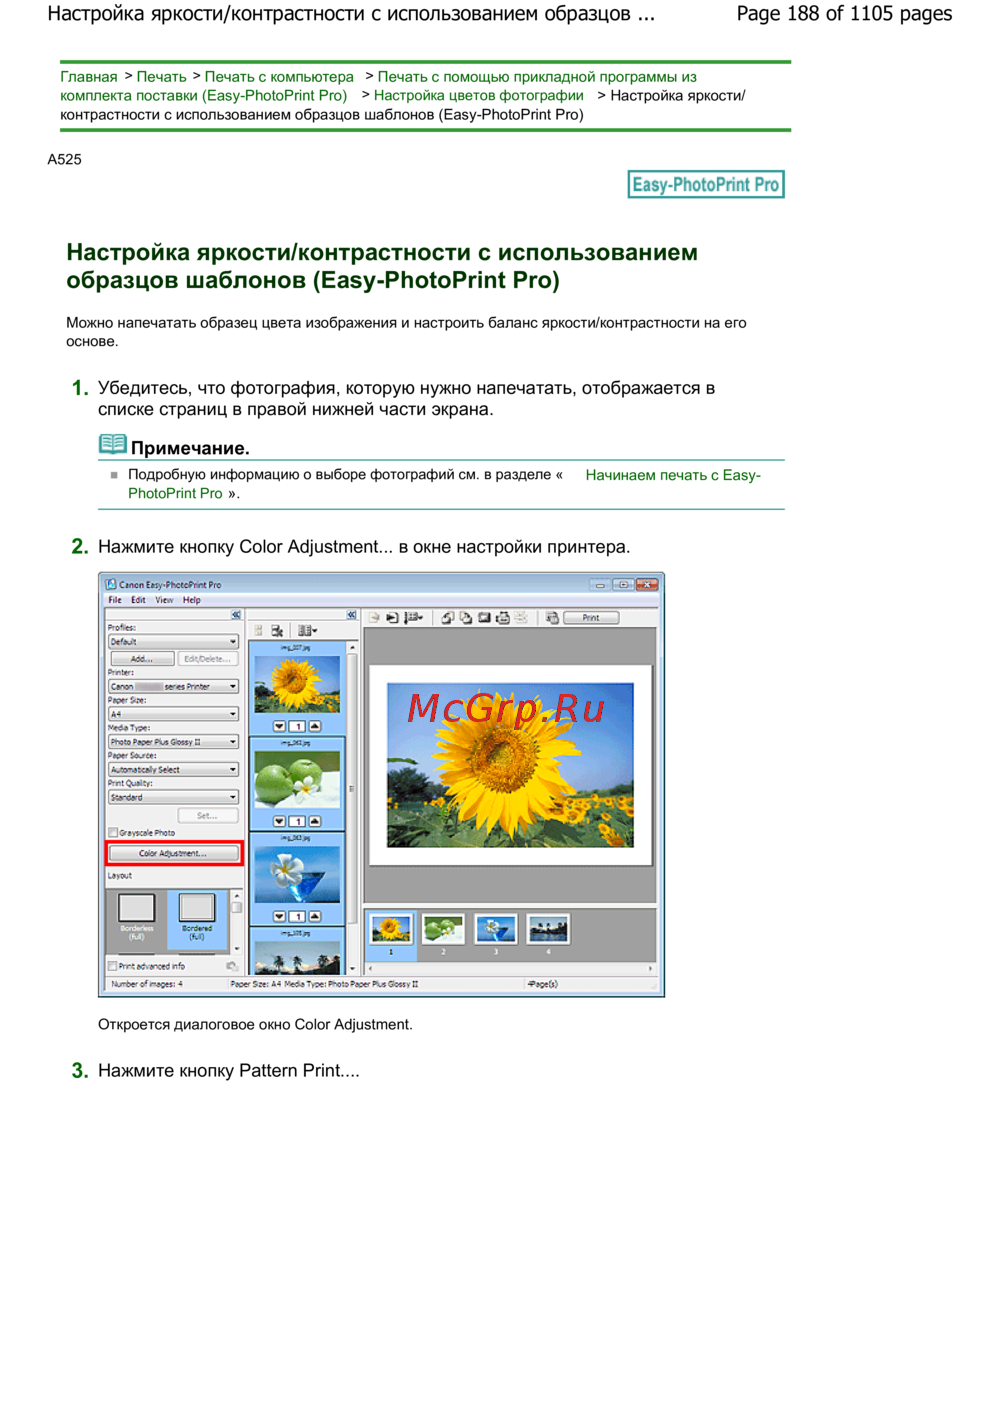Toggle the Print advanced info checkbox
Viewport: 1000px width, 1415px height.
pos(113,966)
